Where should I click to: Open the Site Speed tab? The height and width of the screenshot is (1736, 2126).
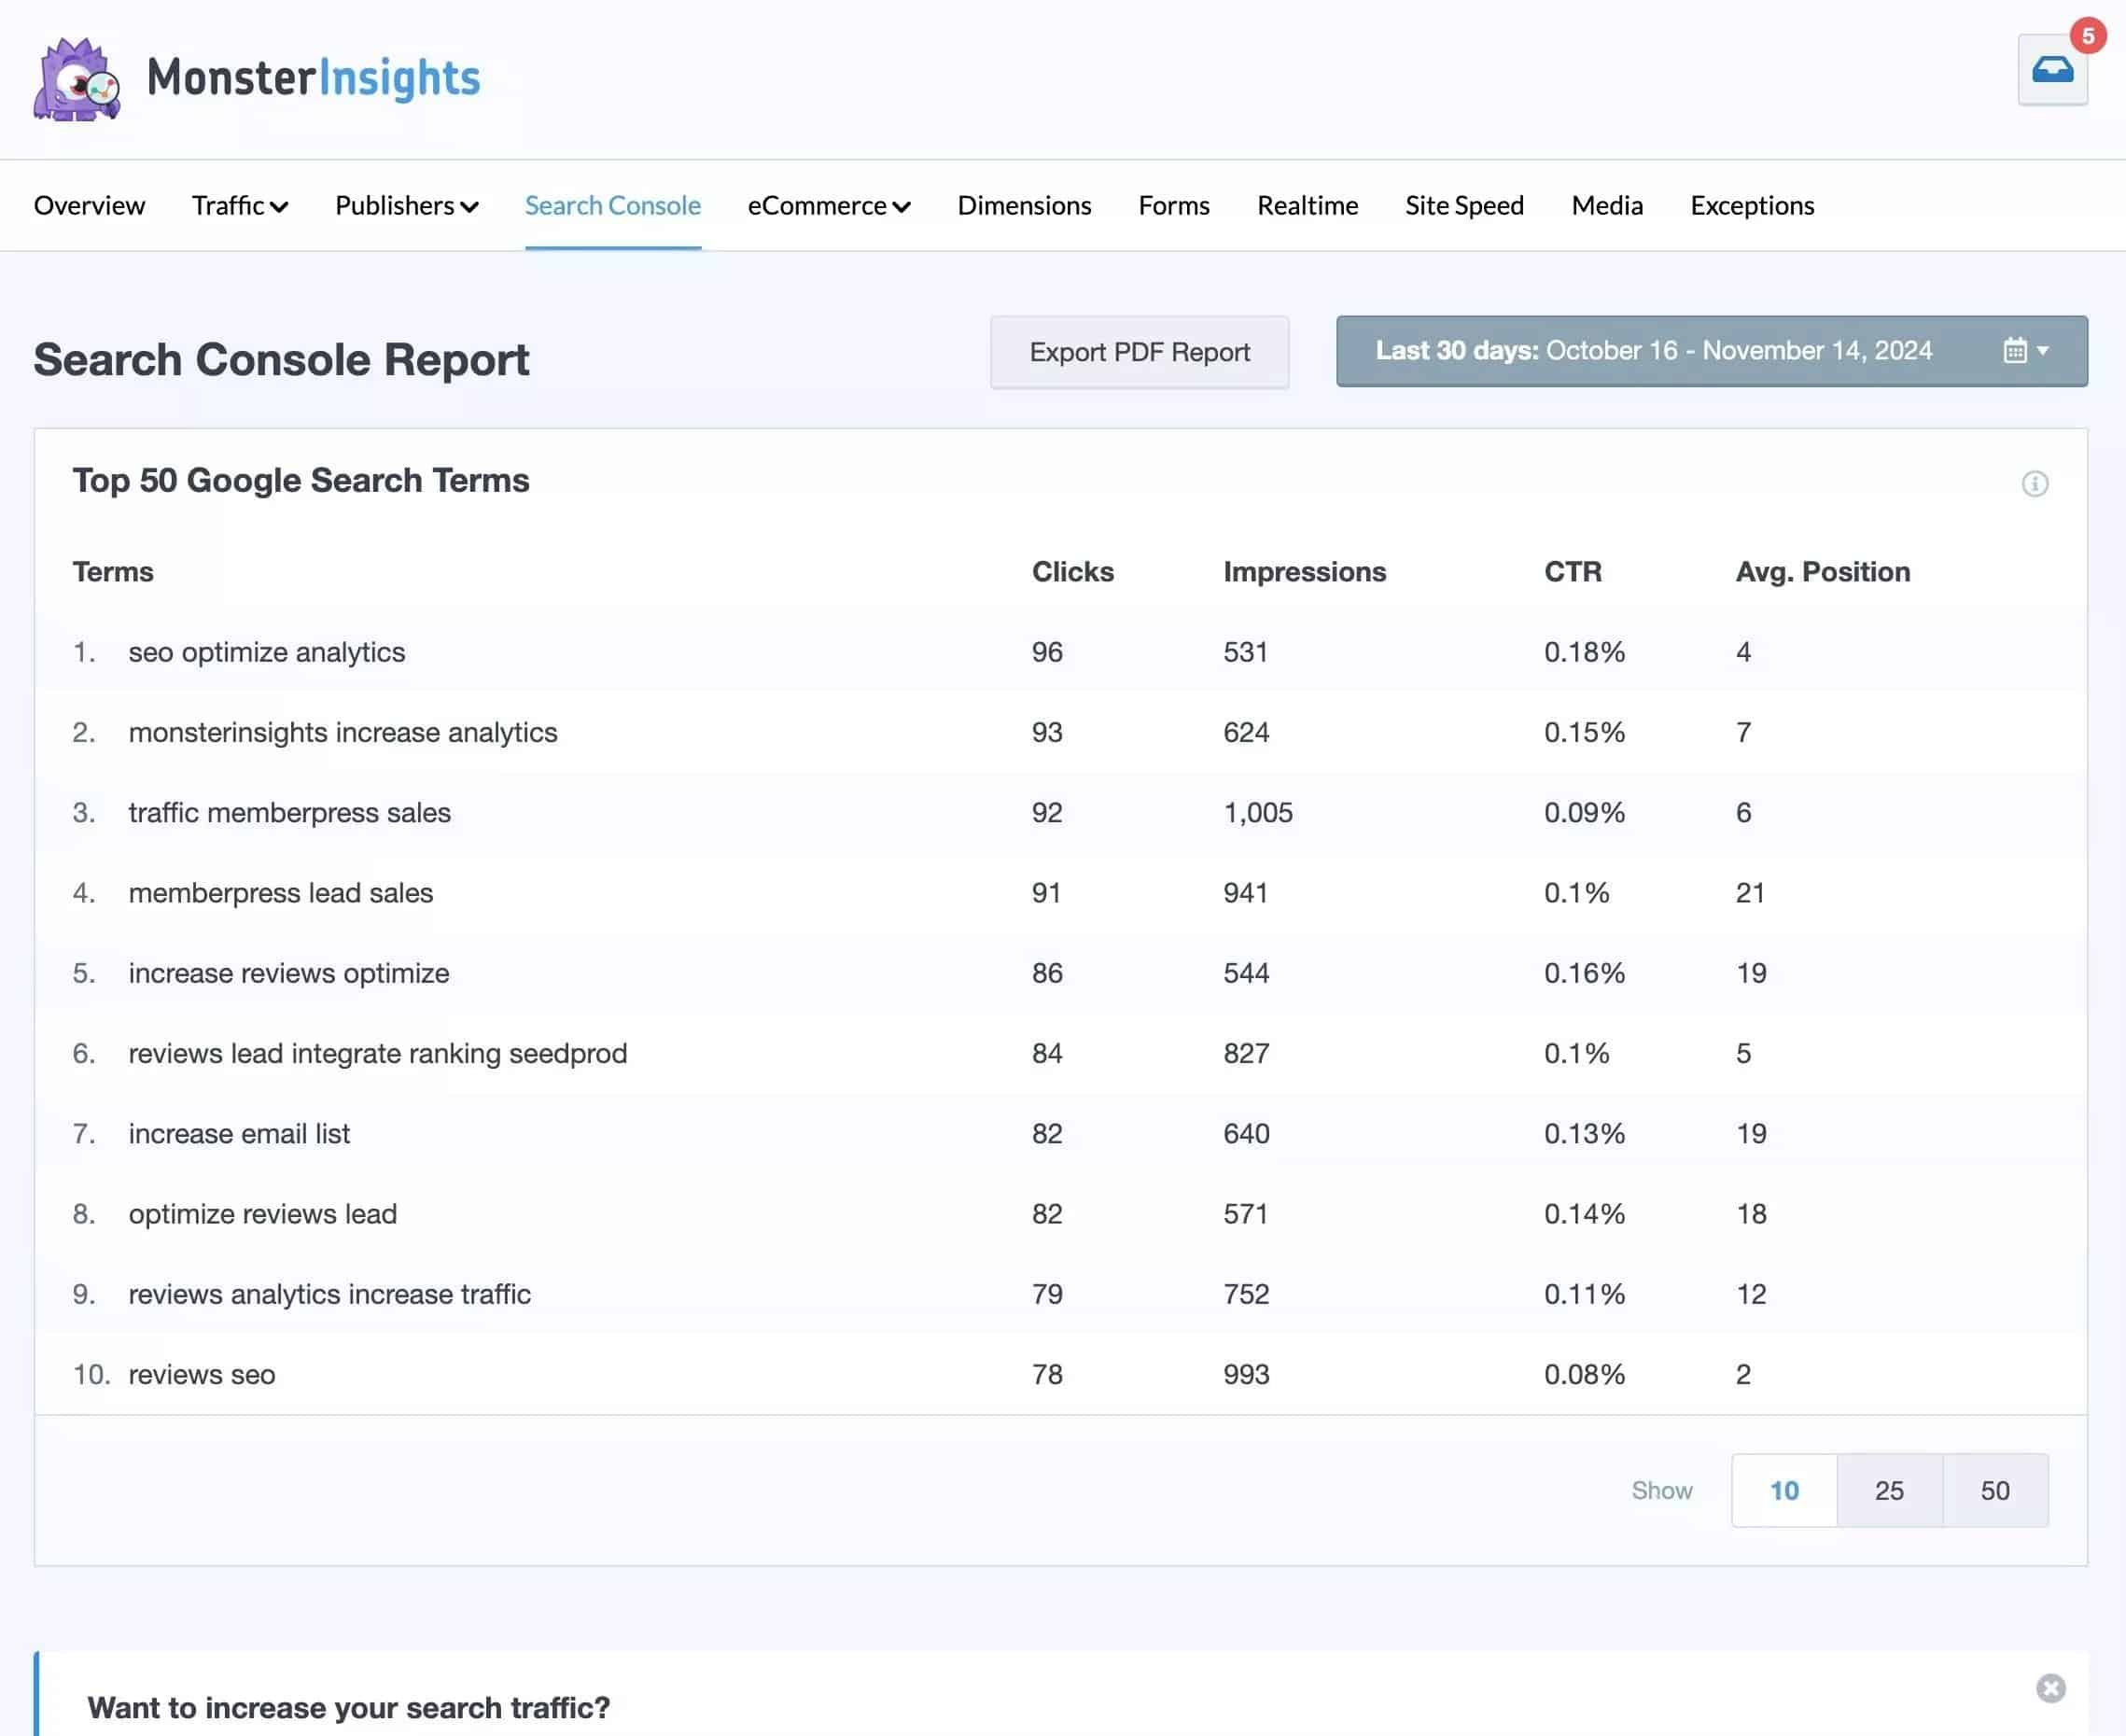1463,206
